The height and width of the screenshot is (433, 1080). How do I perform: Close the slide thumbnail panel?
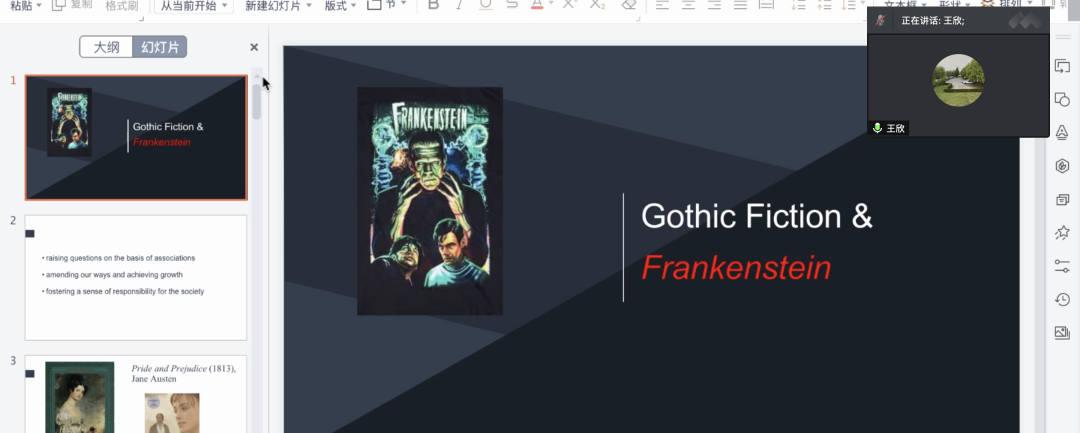254,47
